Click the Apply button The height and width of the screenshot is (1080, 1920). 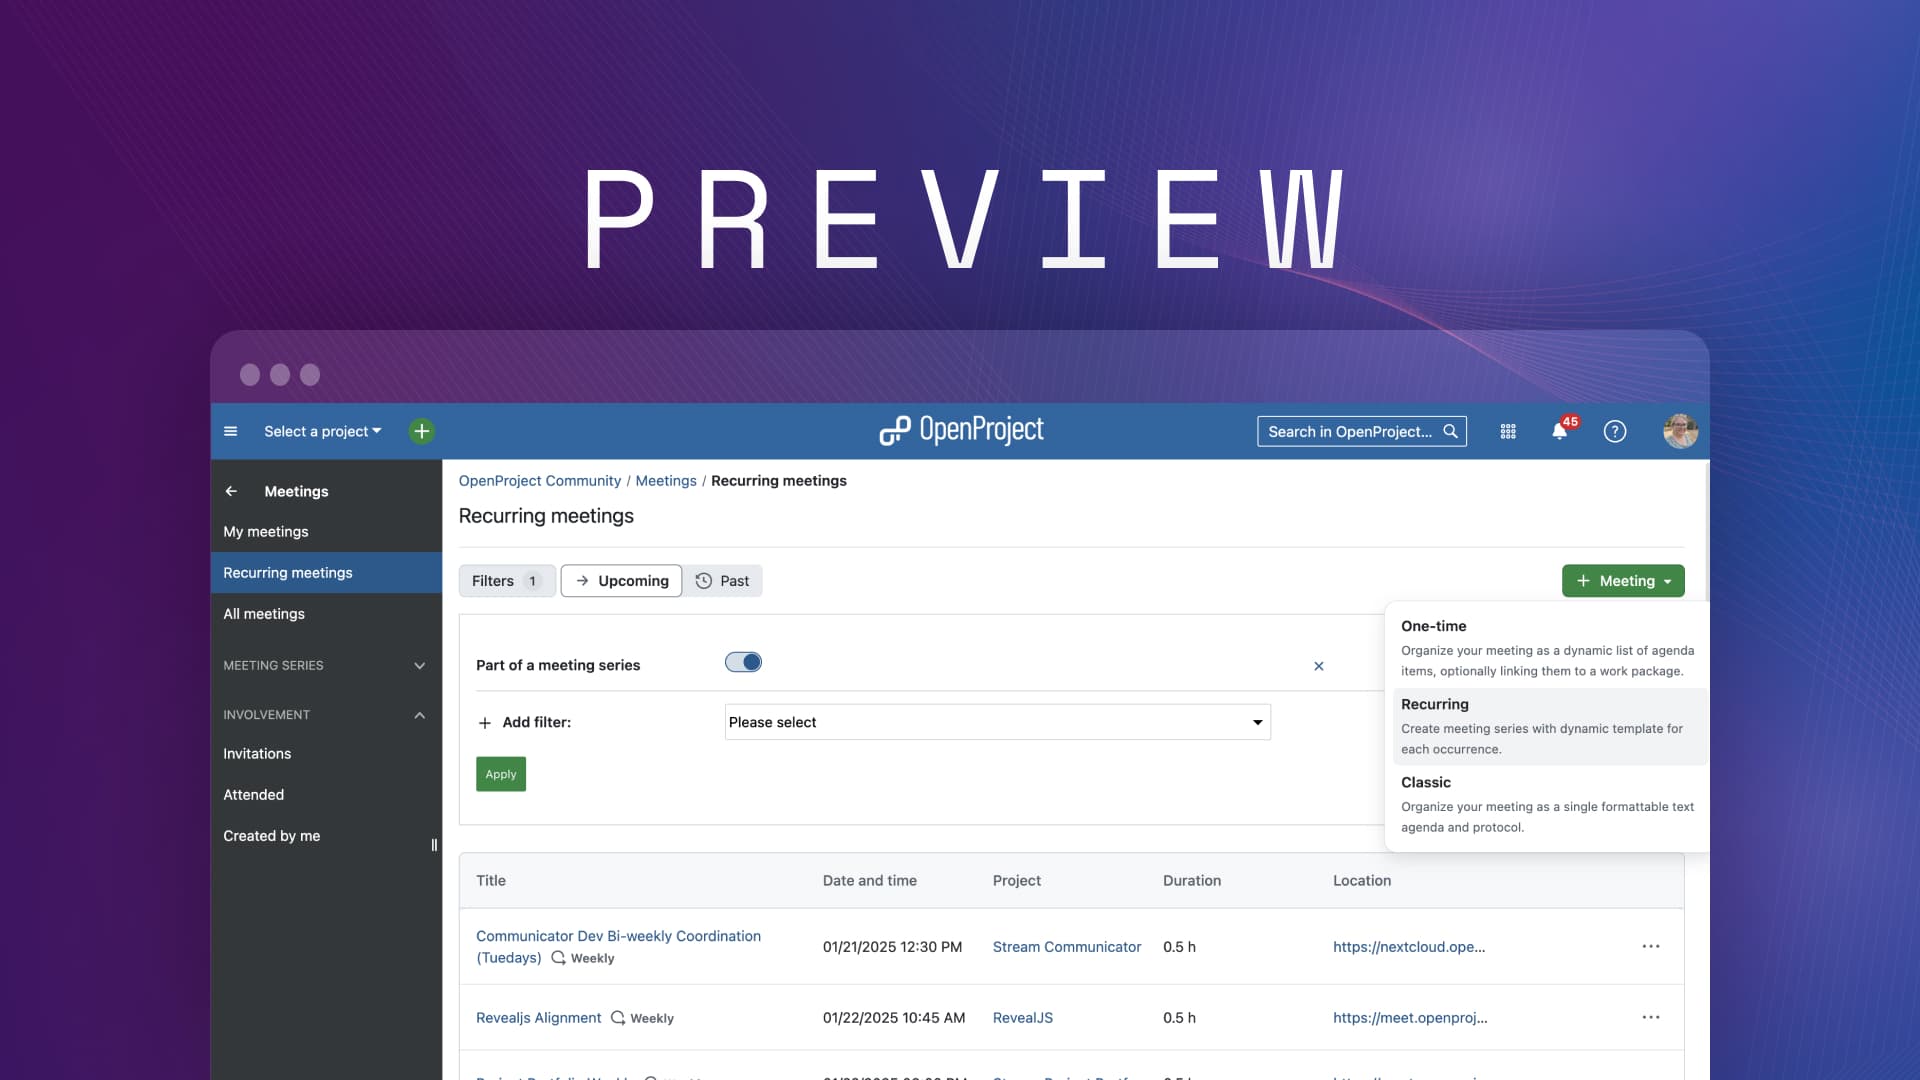point(500,773)
